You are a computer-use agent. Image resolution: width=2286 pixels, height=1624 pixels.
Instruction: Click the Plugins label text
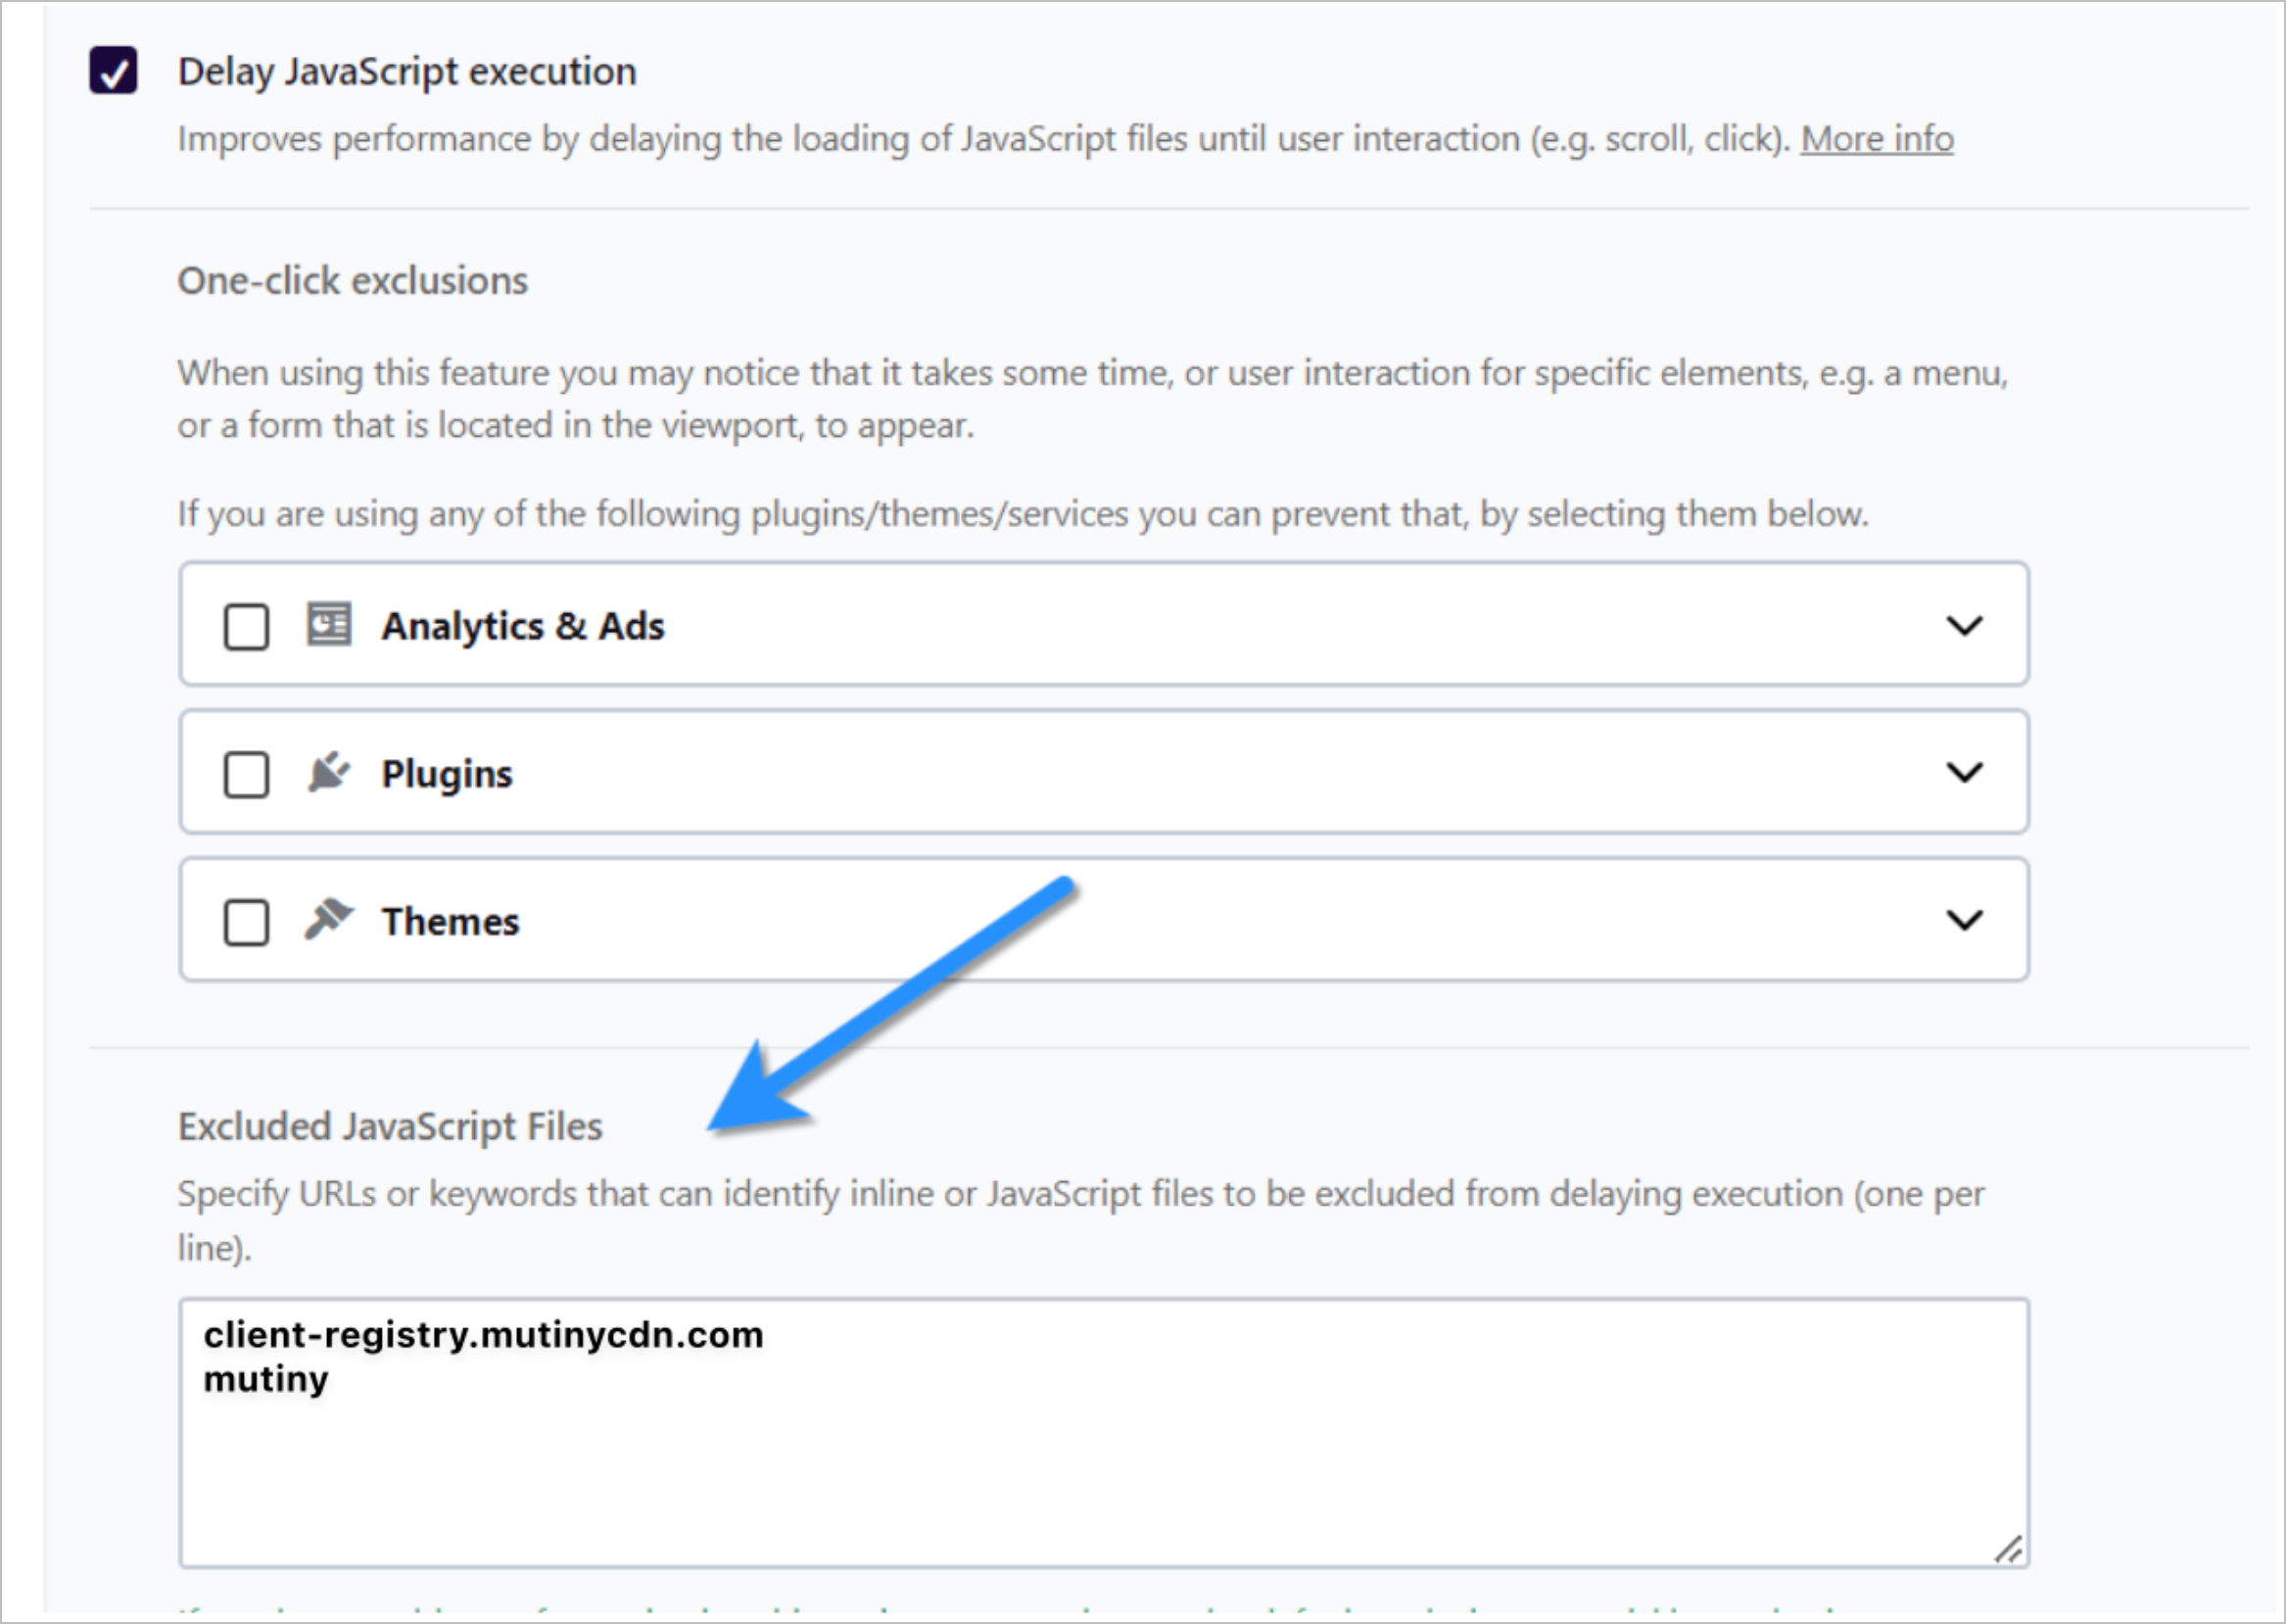pyautogui.click(x=447, y=774)
